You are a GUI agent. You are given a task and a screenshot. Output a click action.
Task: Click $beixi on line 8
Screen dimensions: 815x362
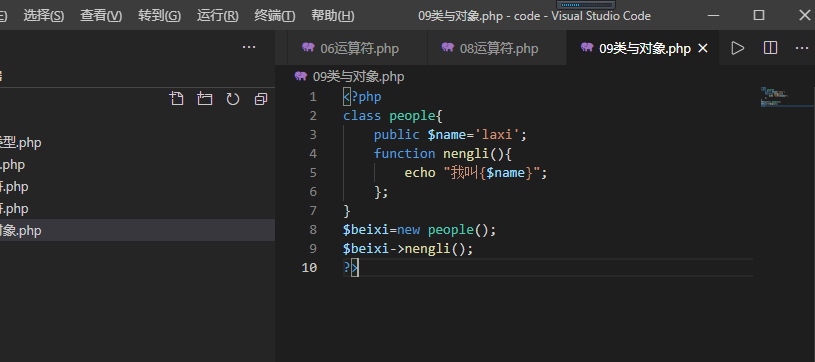click(x=366, y=230)
